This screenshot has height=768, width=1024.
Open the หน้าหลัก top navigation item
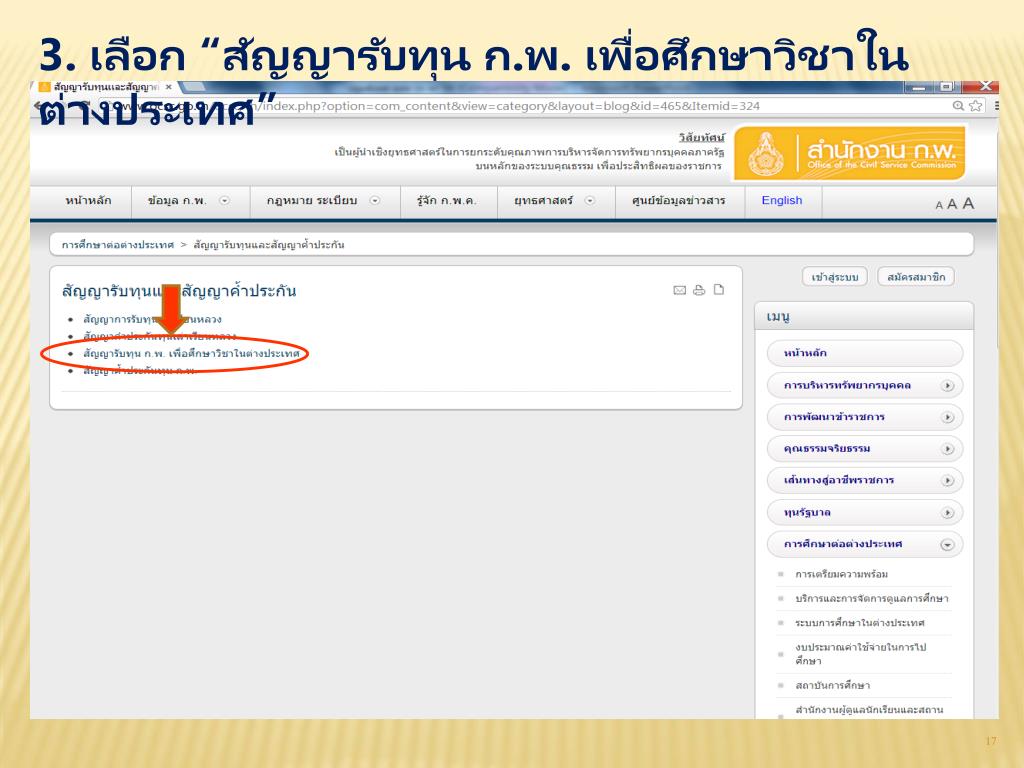click(x=88, y=200)
